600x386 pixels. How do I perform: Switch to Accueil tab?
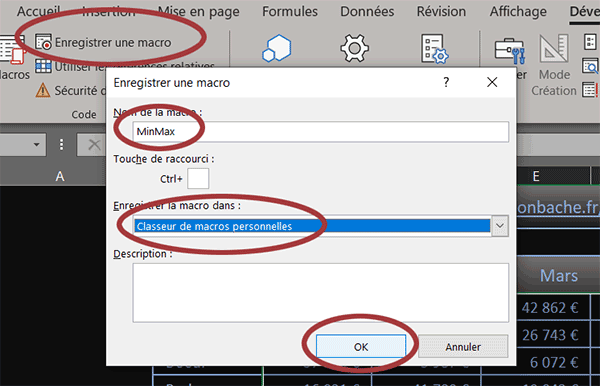[x=38, y=11]
